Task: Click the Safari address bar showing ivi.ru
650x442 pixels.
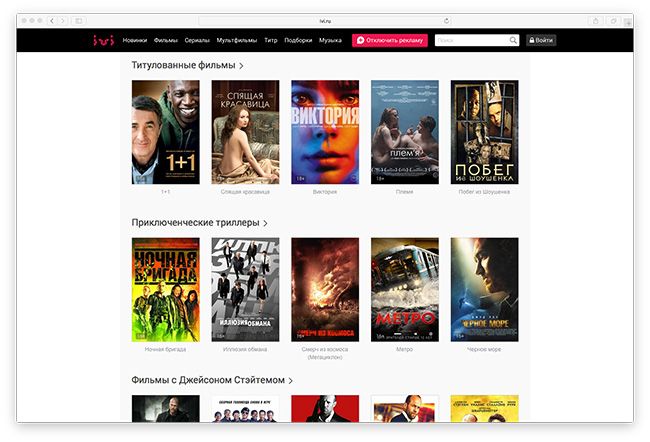Action: click(x=324, y=20)
